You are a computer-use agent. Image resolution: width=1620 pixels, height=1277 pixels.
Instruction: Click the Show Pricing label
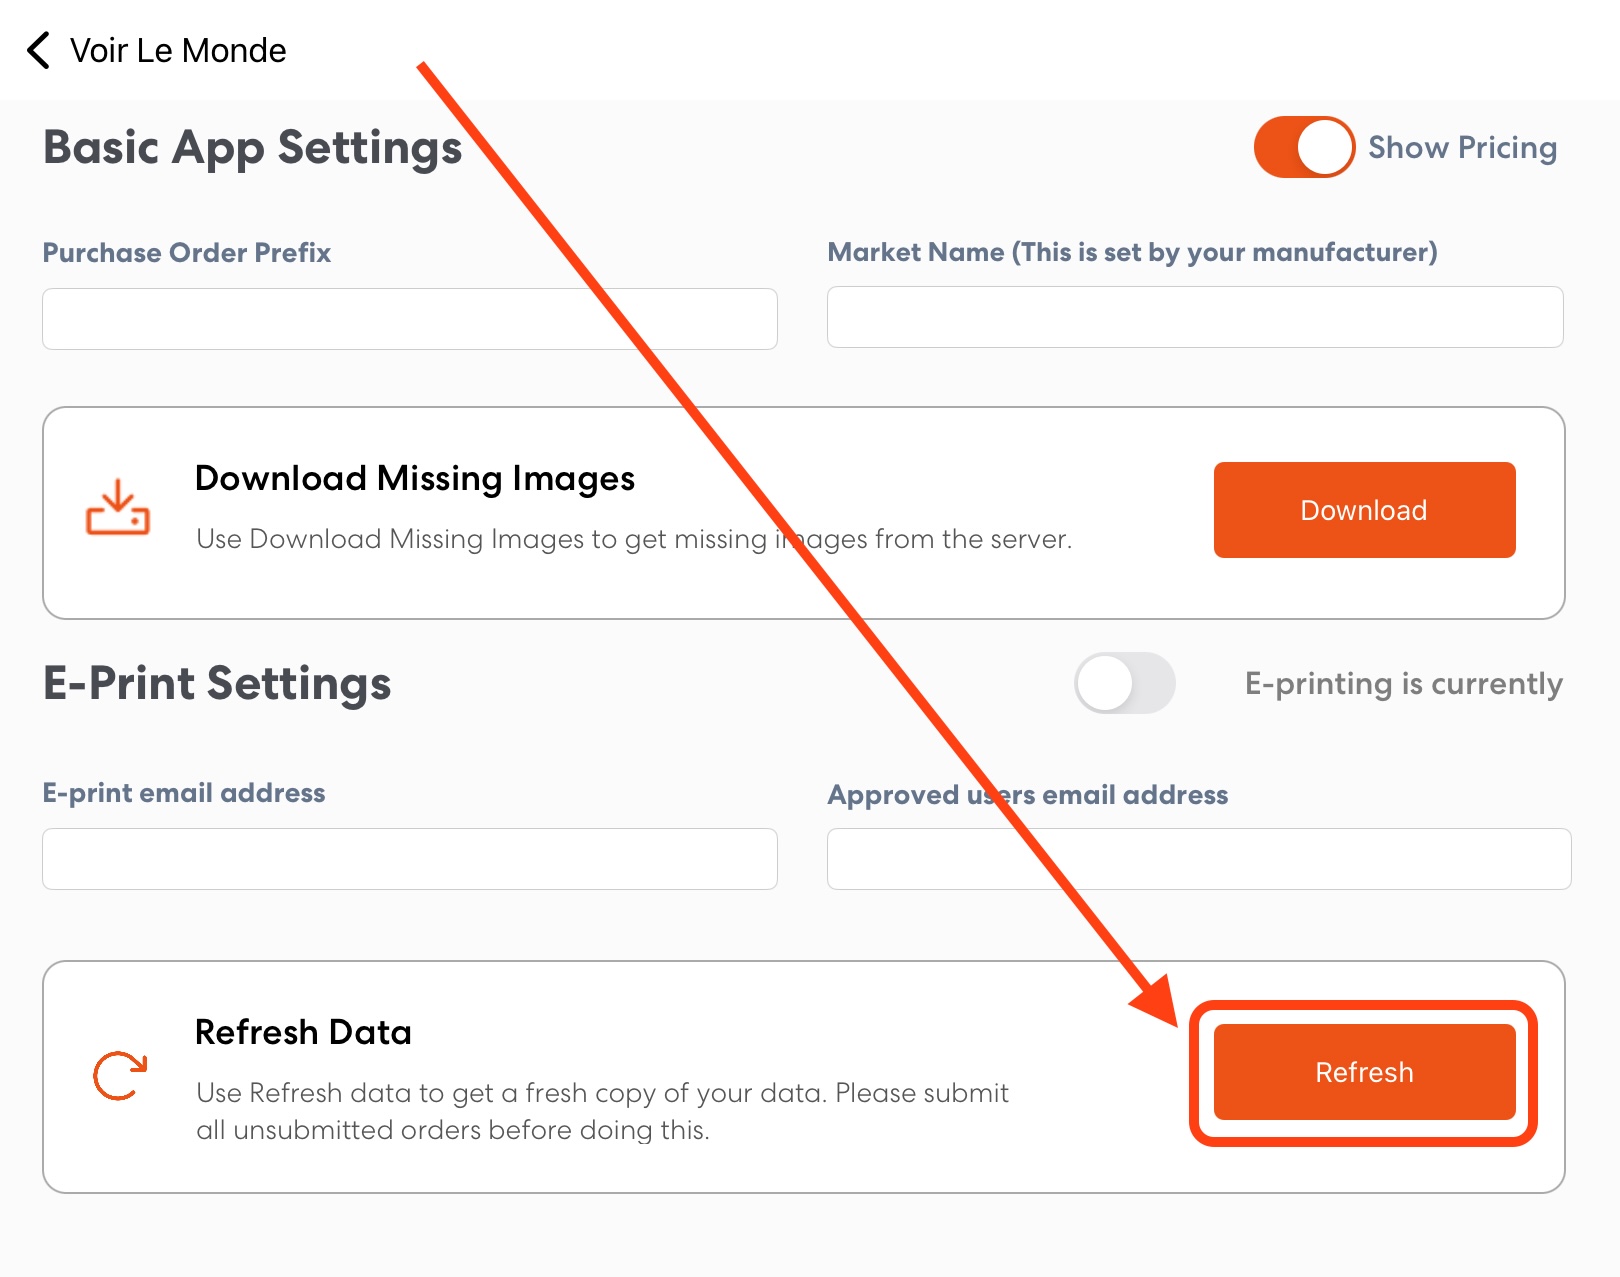click(x=1462, y=147)
